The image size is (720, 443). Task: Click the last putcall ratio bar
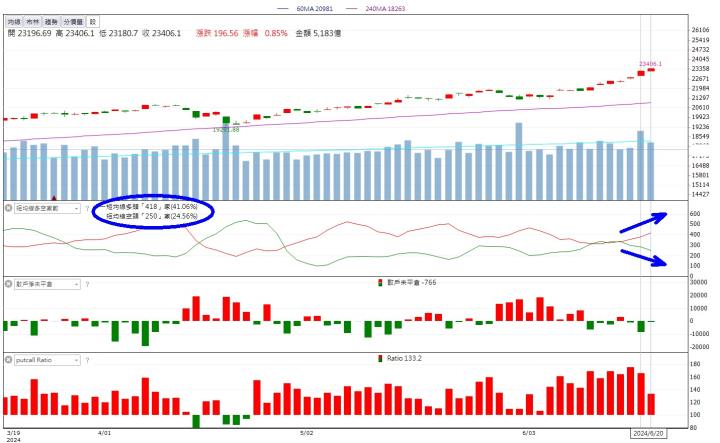[651, 404]
